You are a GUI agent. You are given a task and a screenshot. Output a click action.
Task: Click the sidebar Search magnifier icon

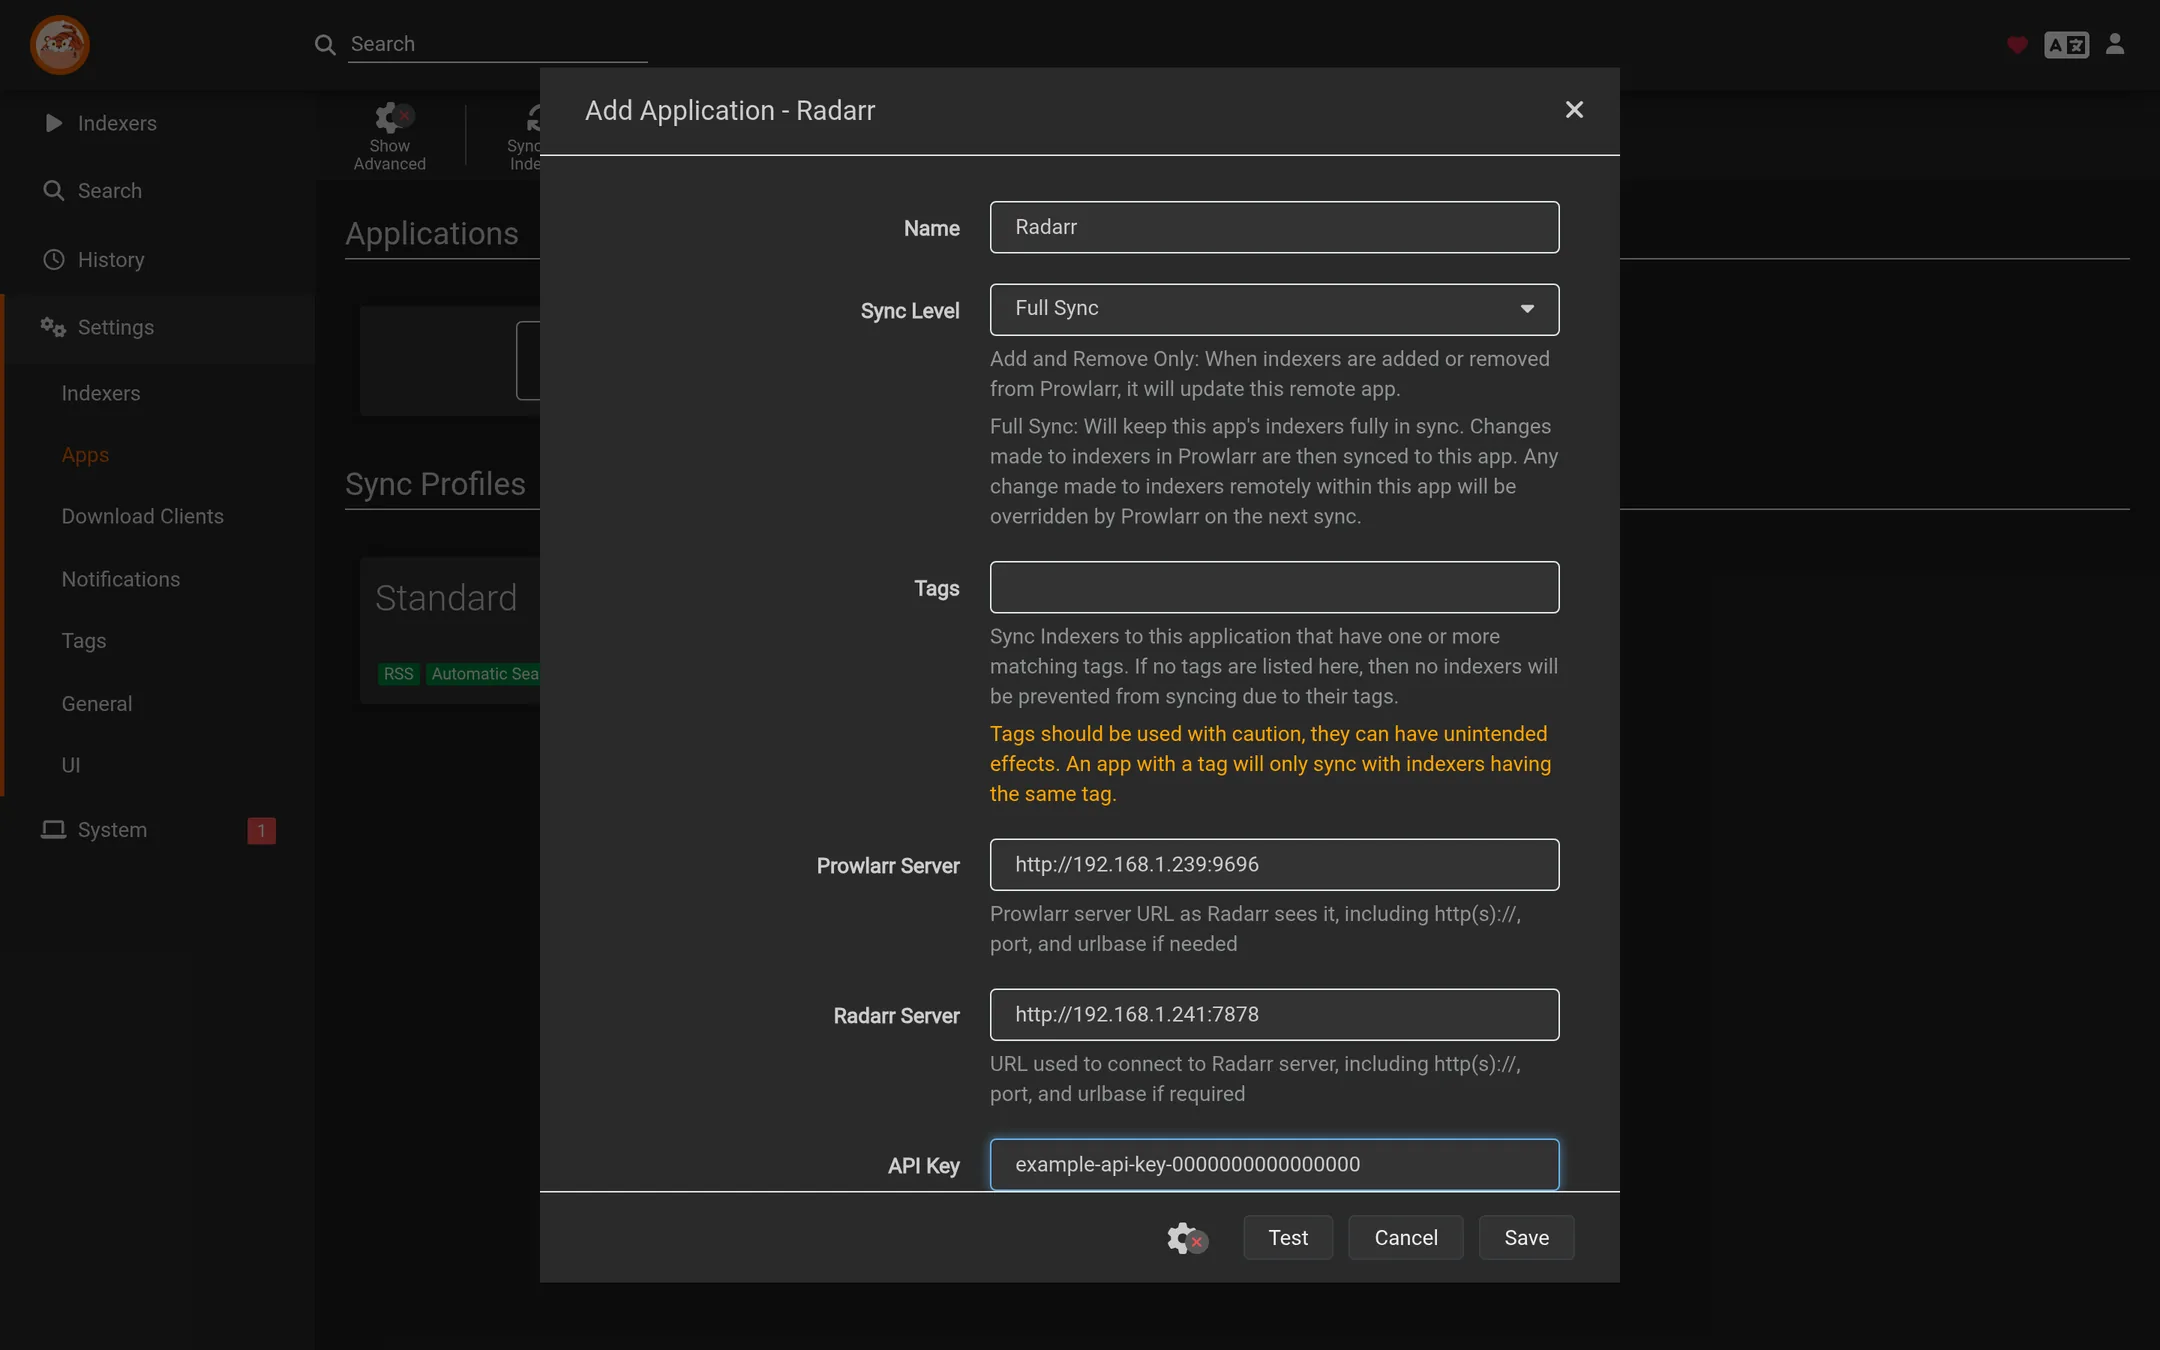point(54,190)
